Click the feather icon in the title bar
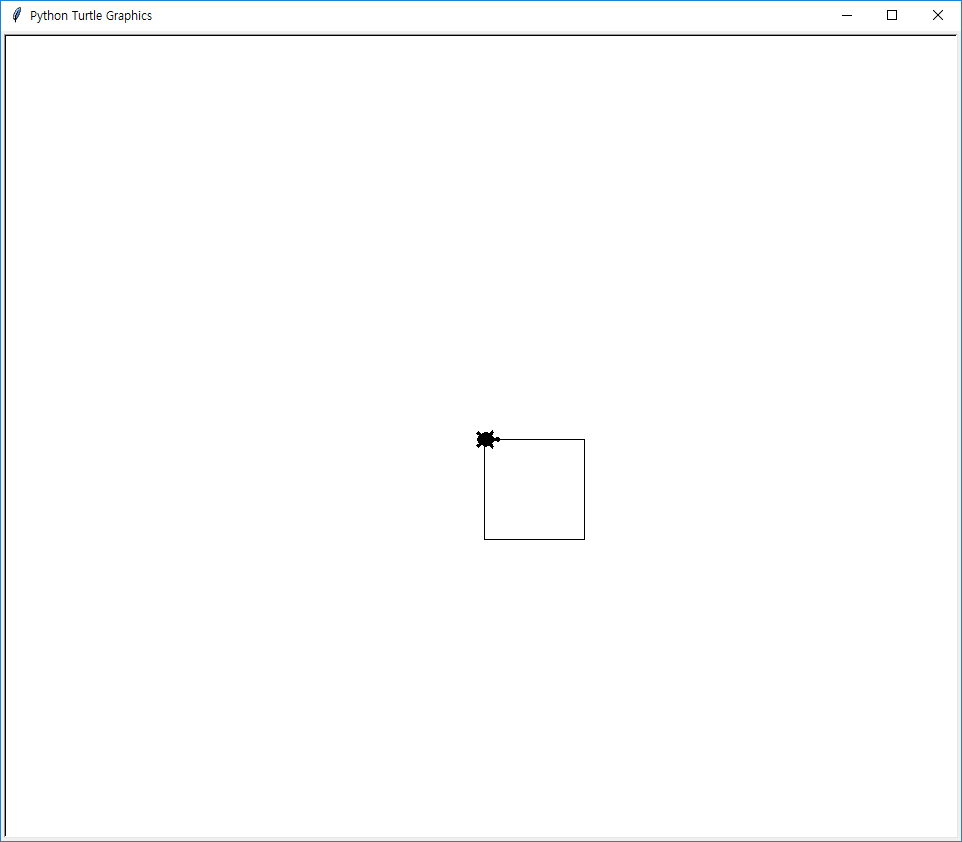This screenshot has height=842, width=962. pos(17,15)
